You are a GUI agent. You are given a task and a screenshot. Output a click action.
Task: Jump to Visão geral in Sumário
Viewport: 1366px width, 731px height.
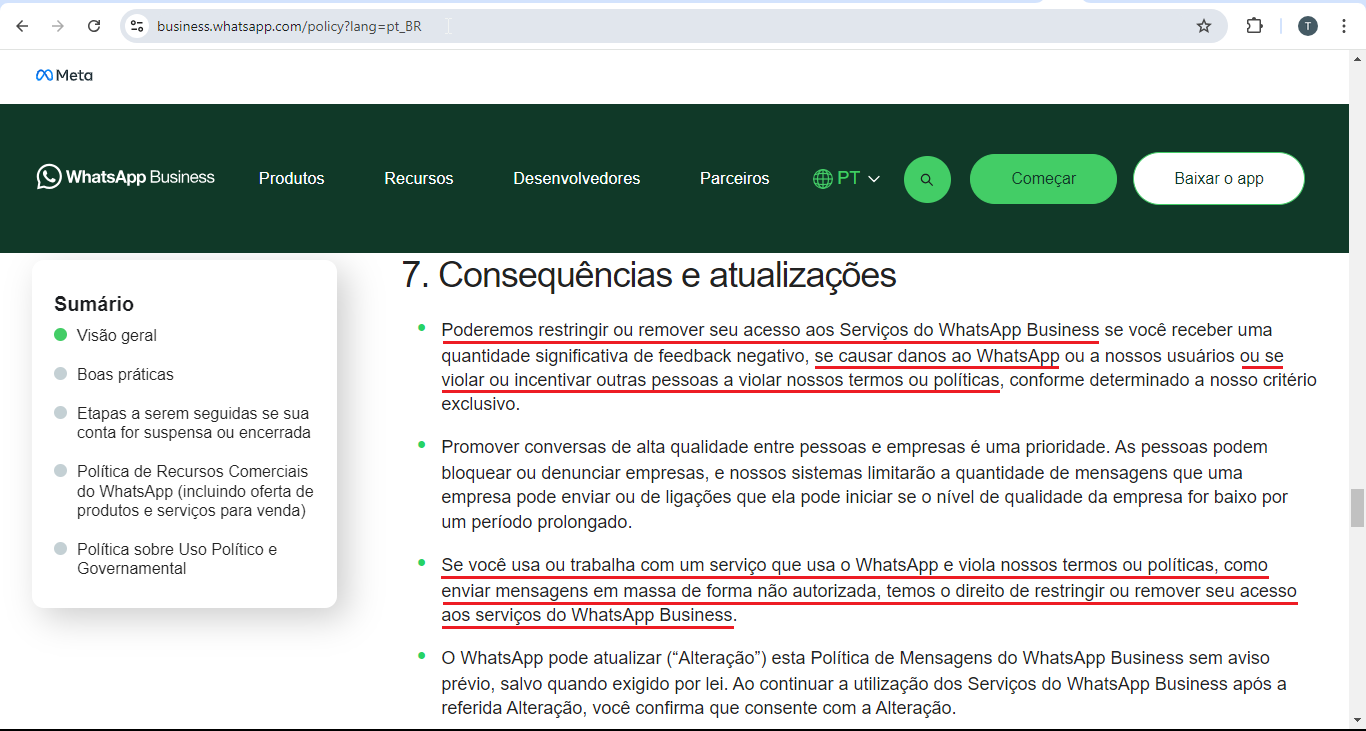[117, 335]
